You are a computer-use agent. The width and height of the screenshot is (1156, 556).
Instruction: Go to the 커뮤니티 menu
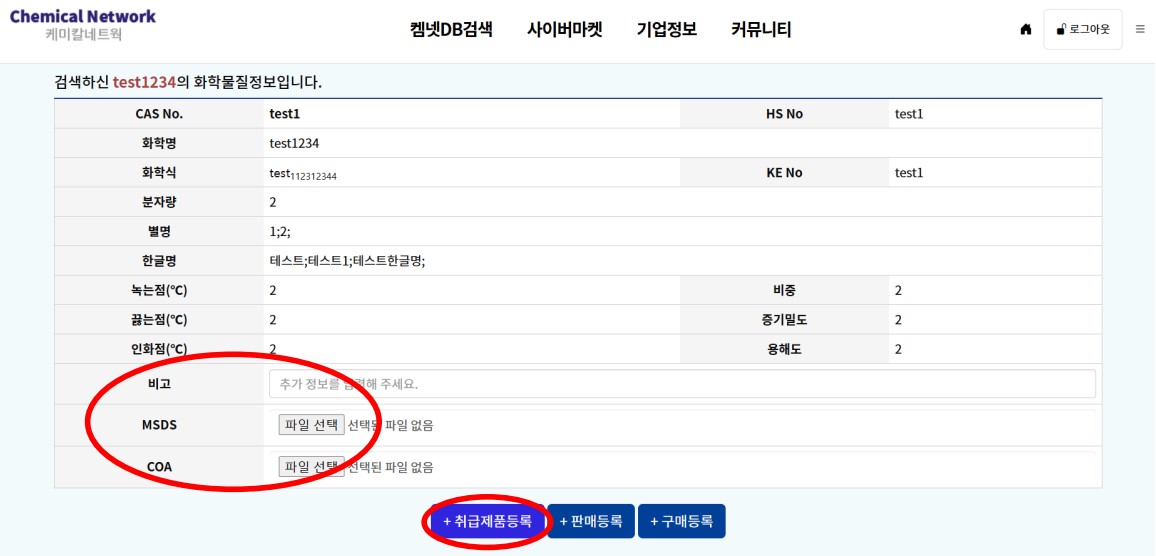tap(760, 30)
